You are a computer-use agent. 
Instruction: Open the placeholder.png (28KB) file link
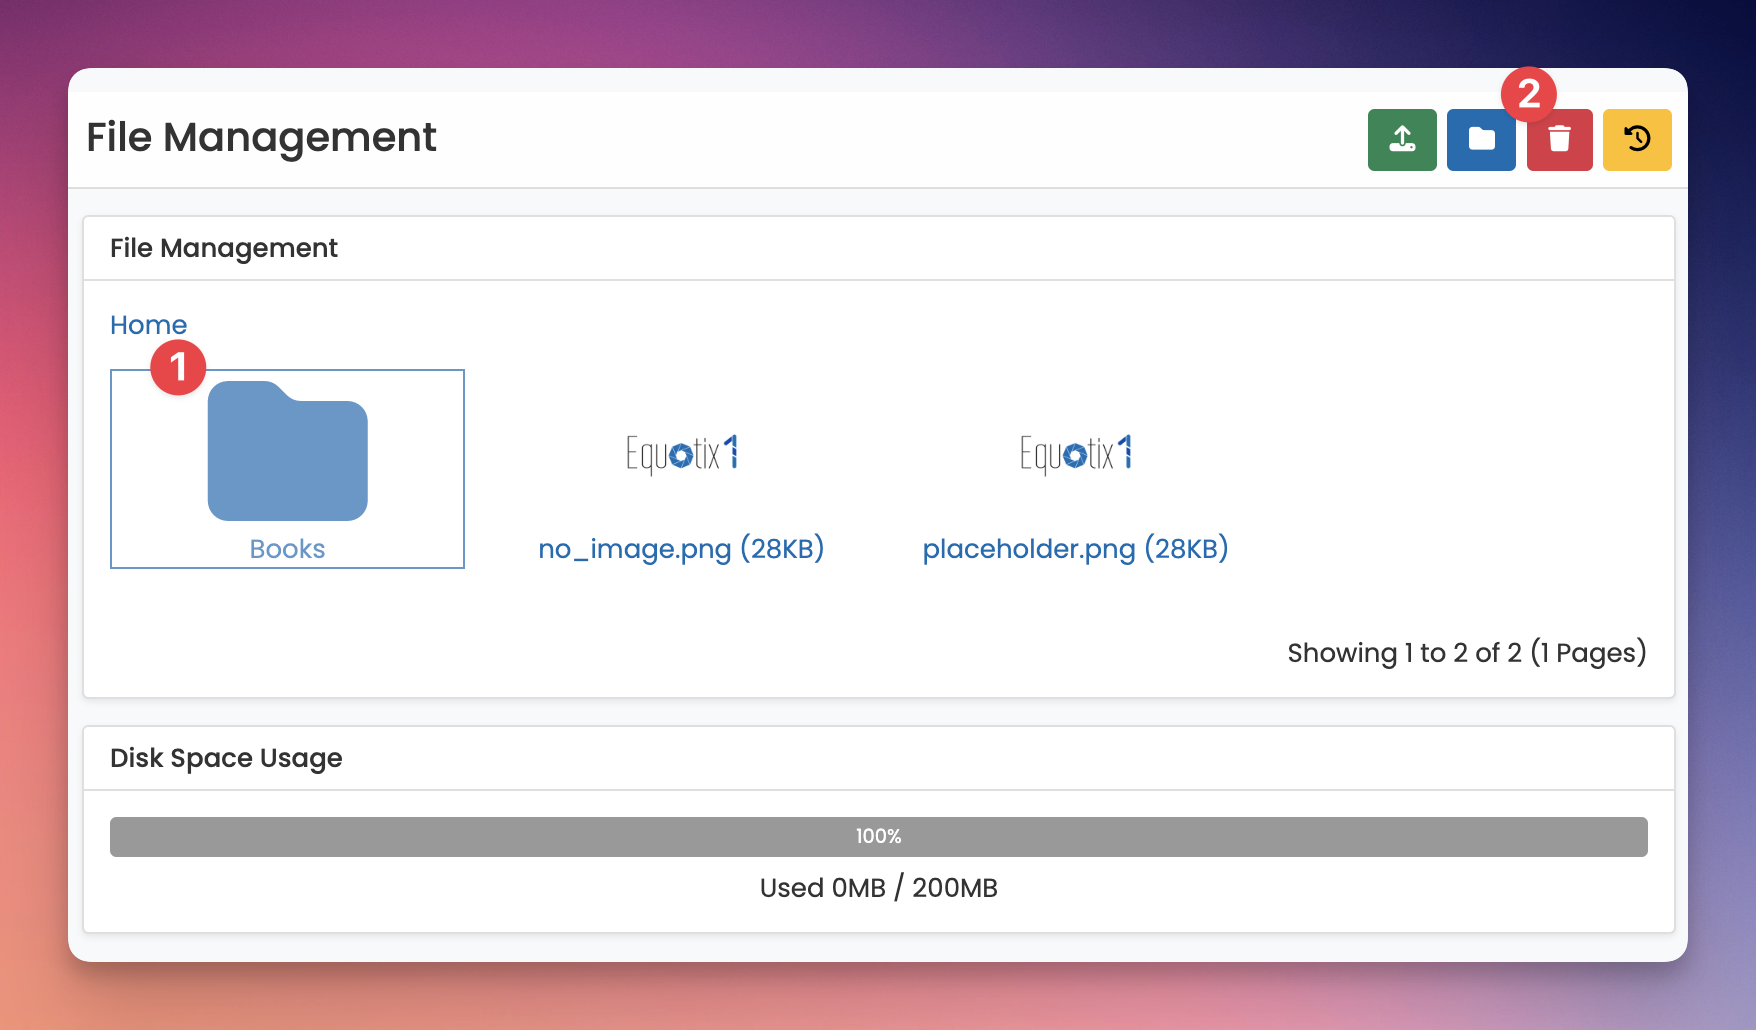click(x=1075, y=549)
